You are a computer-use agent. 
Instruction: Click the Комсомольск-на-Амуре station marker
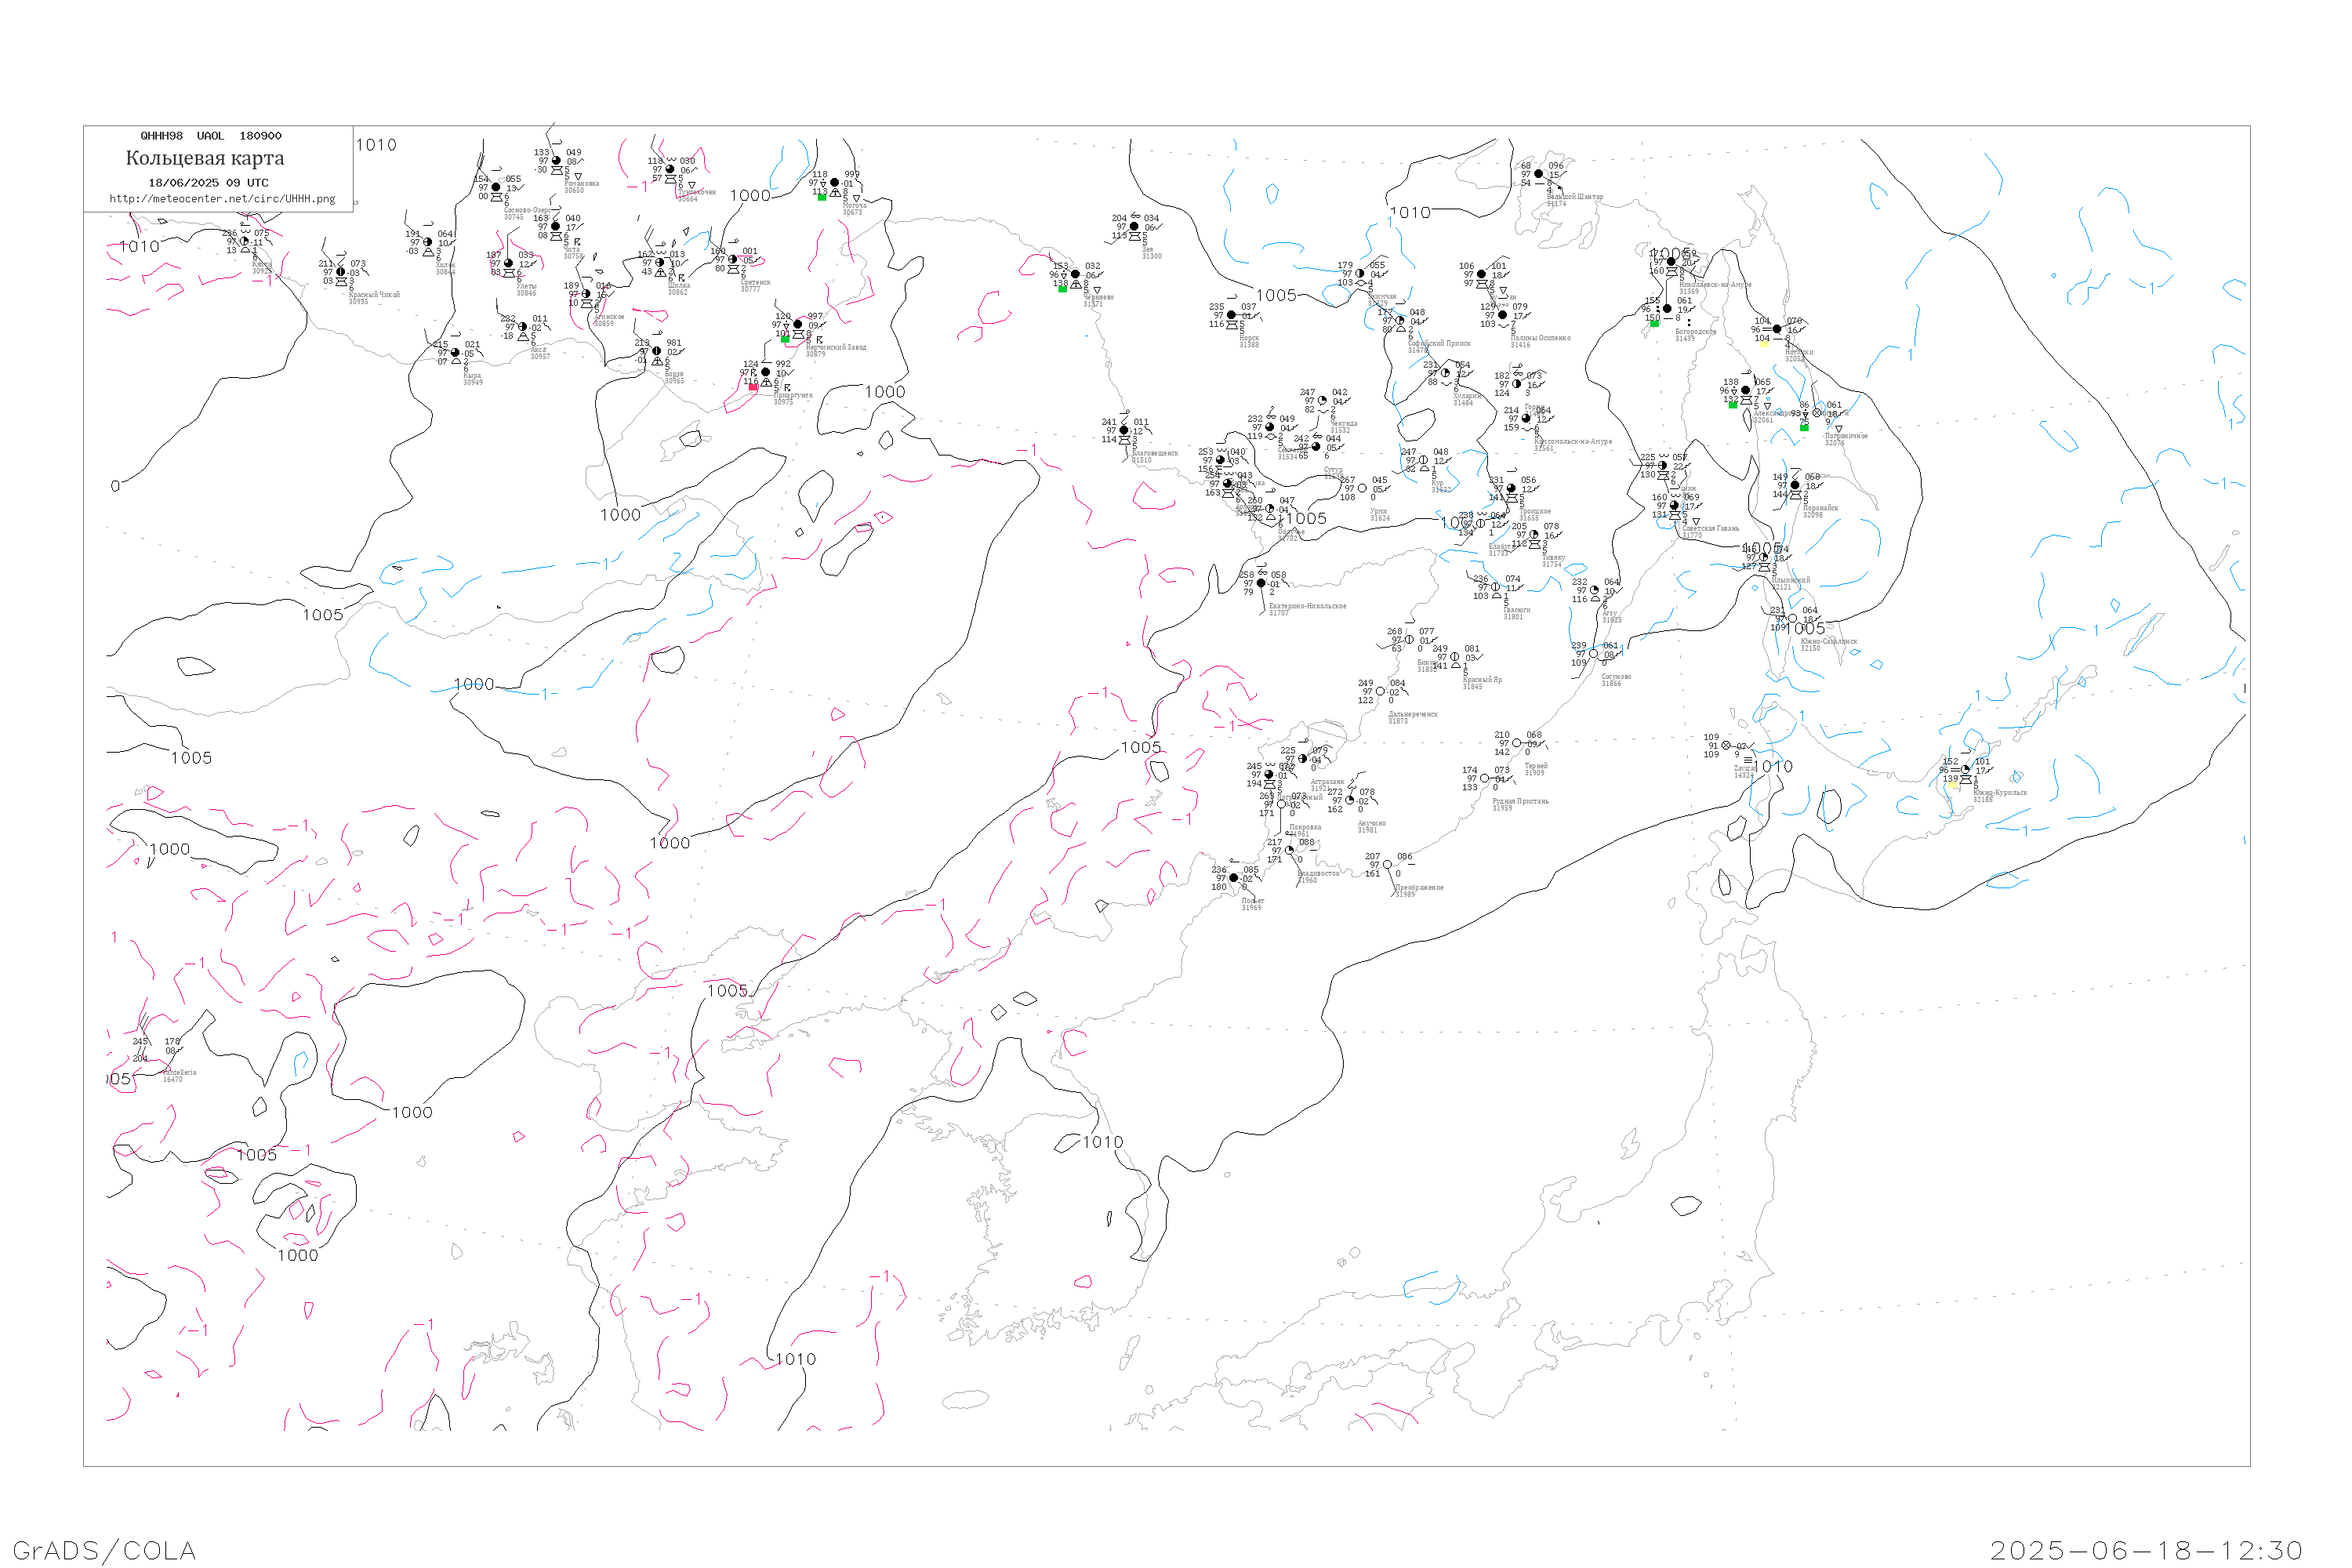(1526, 418)
